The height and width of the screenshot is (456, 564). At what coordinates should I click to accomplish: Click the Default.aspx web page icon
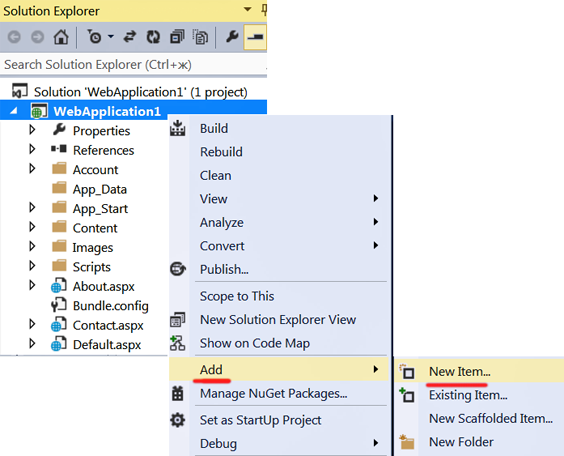59,343
